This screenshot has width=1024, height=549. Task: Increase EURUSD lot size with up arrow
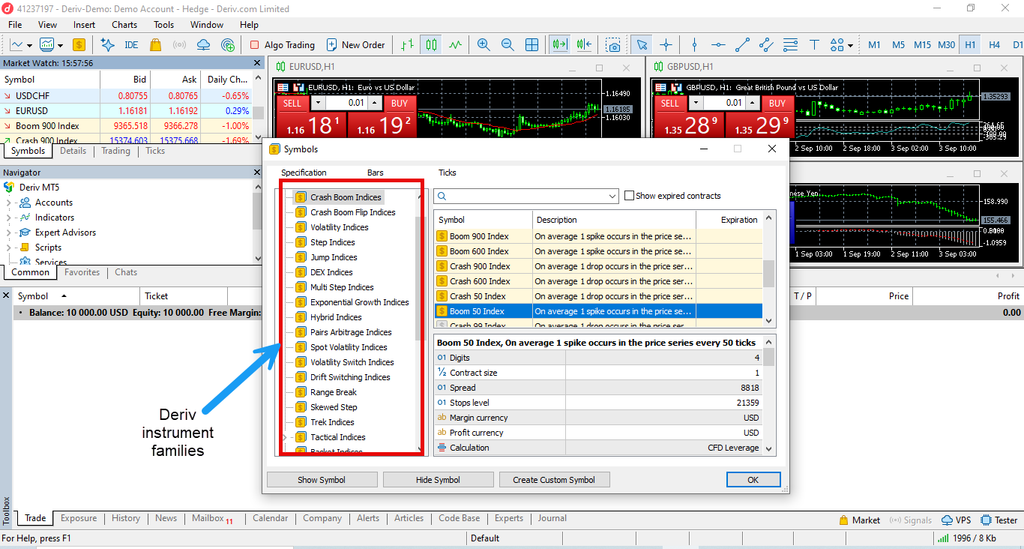tap(375, 103)
